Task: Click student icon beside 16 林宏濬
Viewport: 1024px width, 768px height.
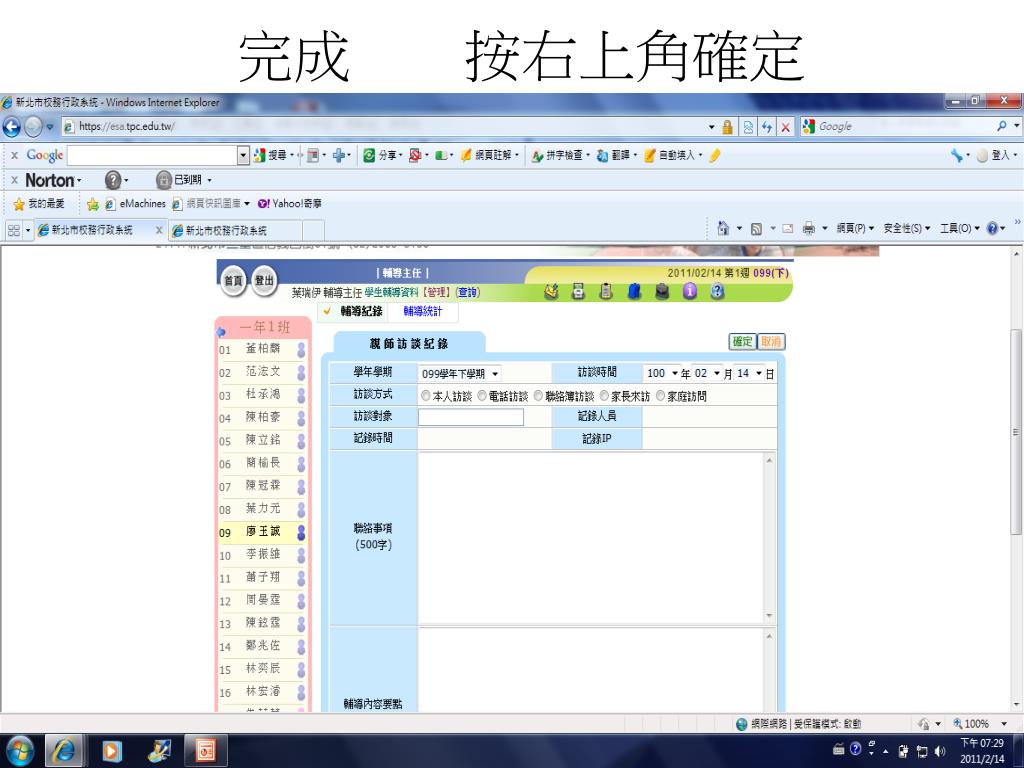Action: pyautogui.click(x=301, y=692)
